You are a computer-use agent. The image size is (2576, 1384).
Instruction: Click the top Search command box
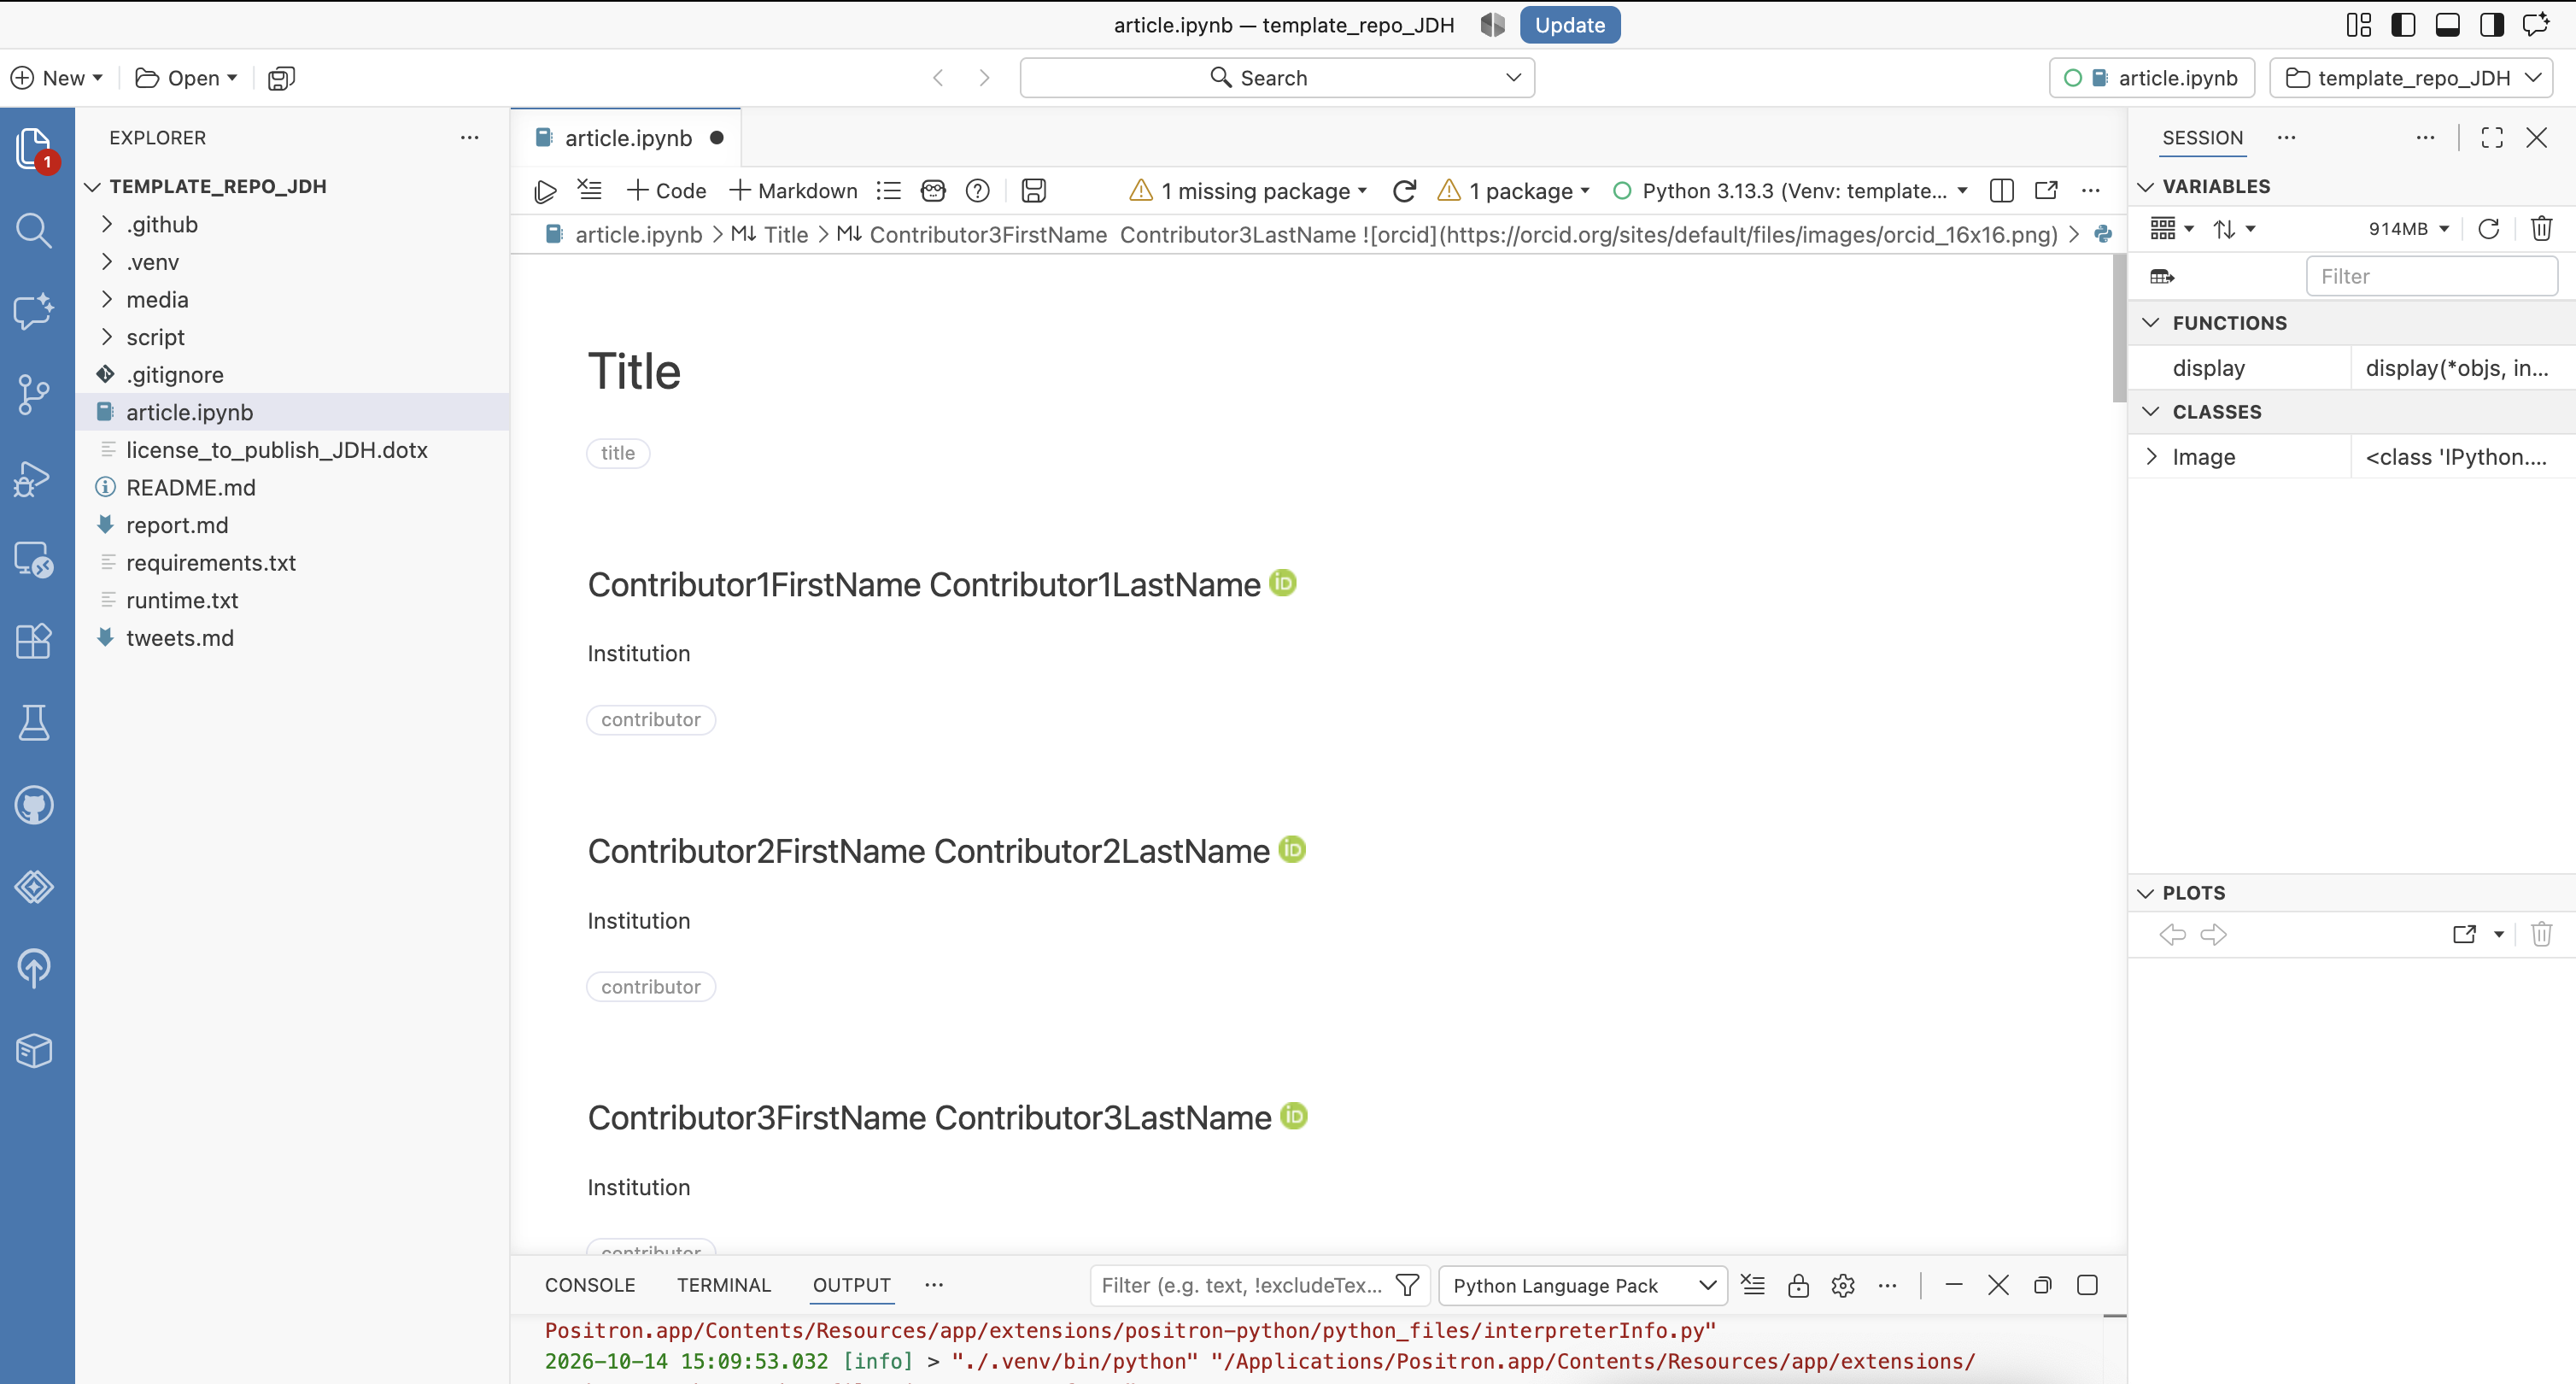(1277, 78)
